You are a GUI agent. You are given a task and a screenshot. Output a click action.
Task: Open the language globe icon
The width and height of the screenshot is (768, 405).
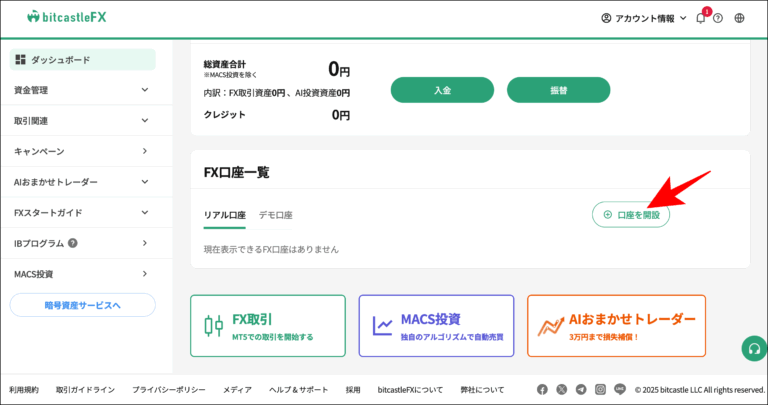click(x=740, y=18)
